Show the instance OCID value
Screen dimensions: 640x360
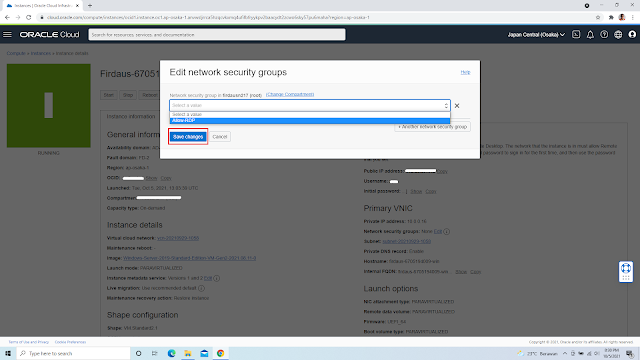click(x=151, y=178)
